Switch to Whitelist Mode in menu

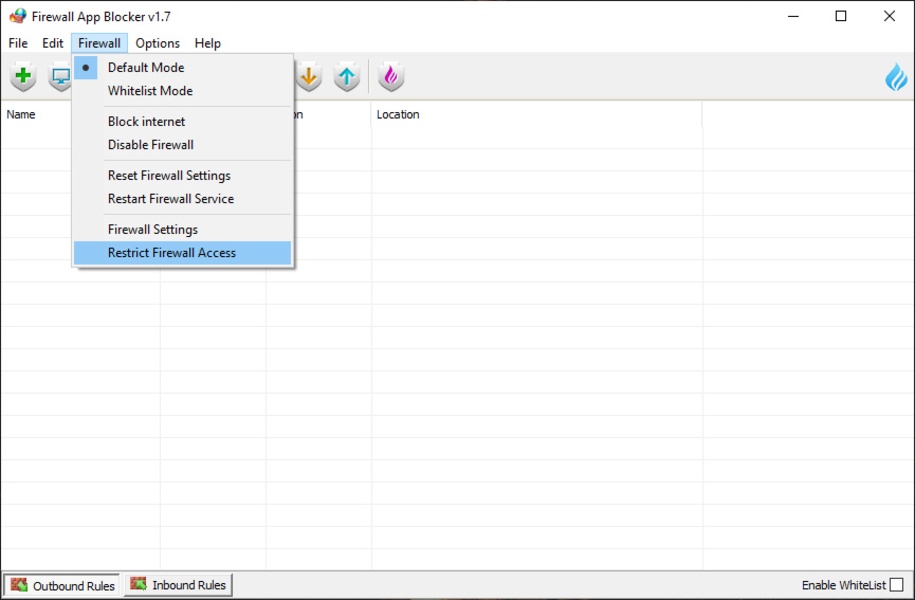150,91
